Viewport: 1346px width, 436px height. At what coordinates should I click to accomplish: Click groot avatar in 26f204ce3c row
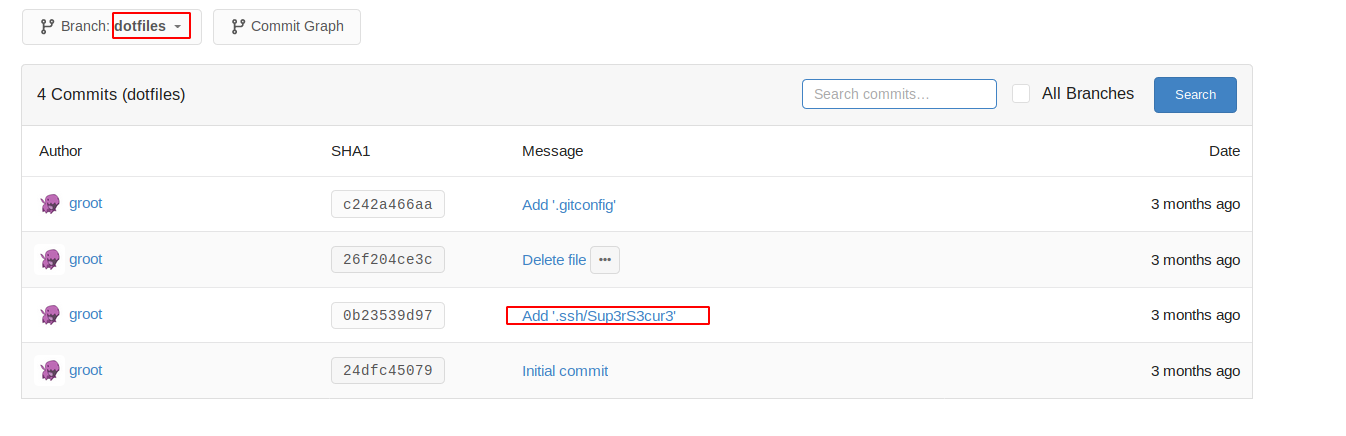click(50, 260)
